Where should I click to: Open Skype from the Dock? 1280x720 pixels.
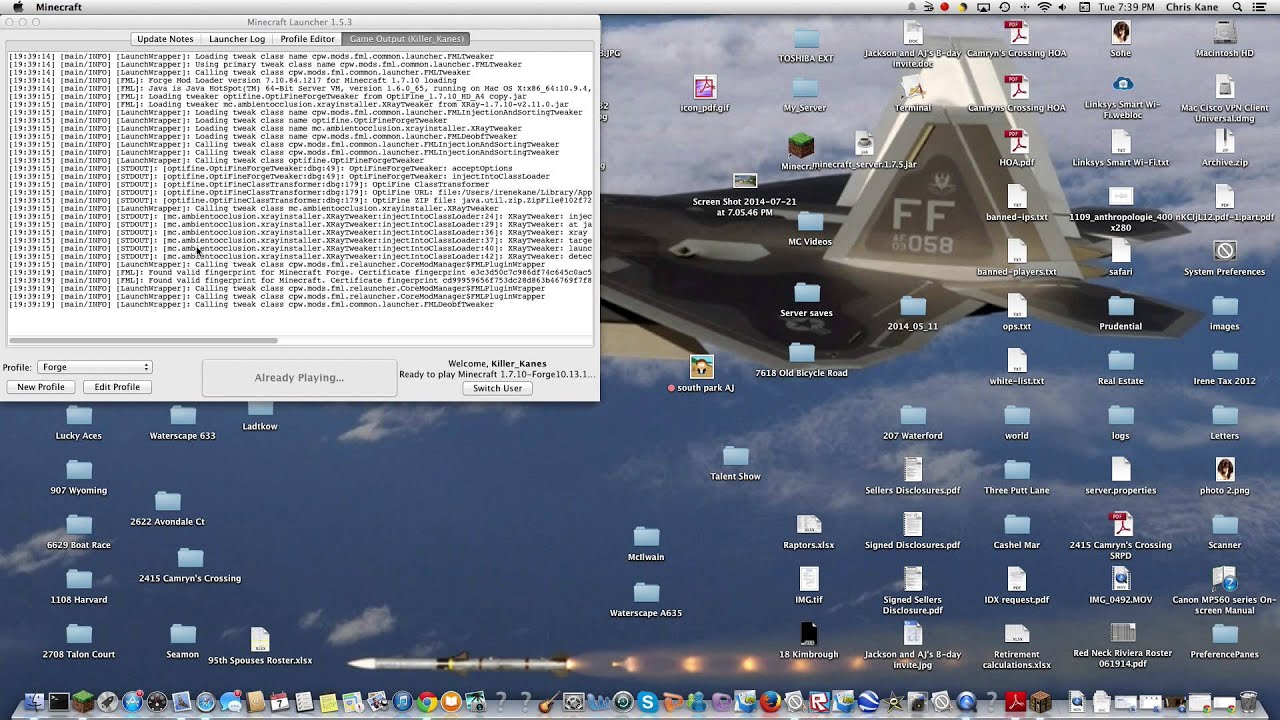coord(648,702)
